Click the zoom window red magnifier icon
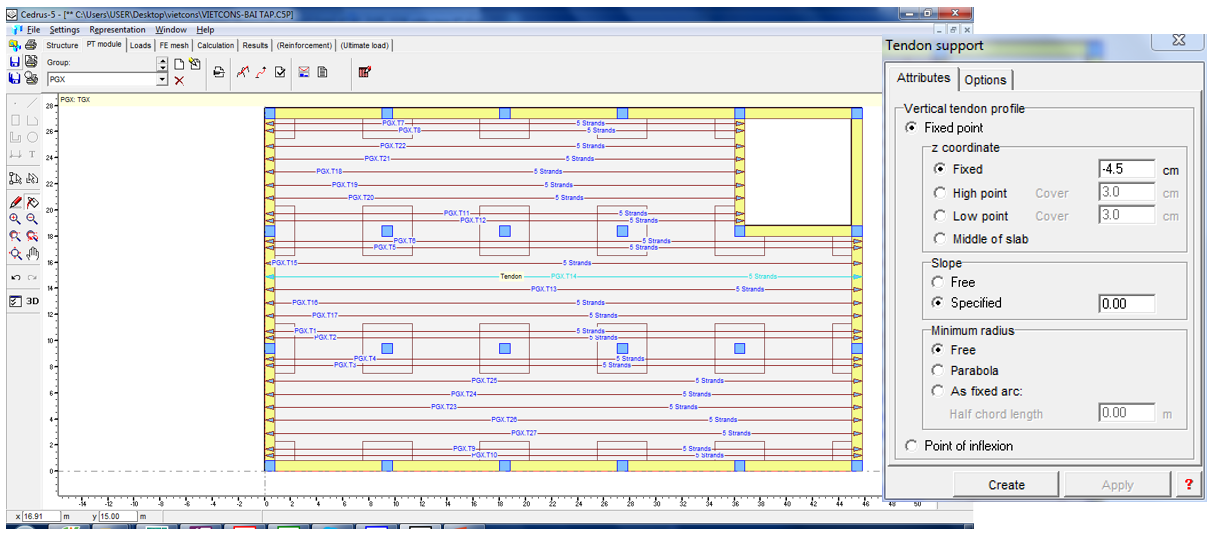 (x=15, y=236)
